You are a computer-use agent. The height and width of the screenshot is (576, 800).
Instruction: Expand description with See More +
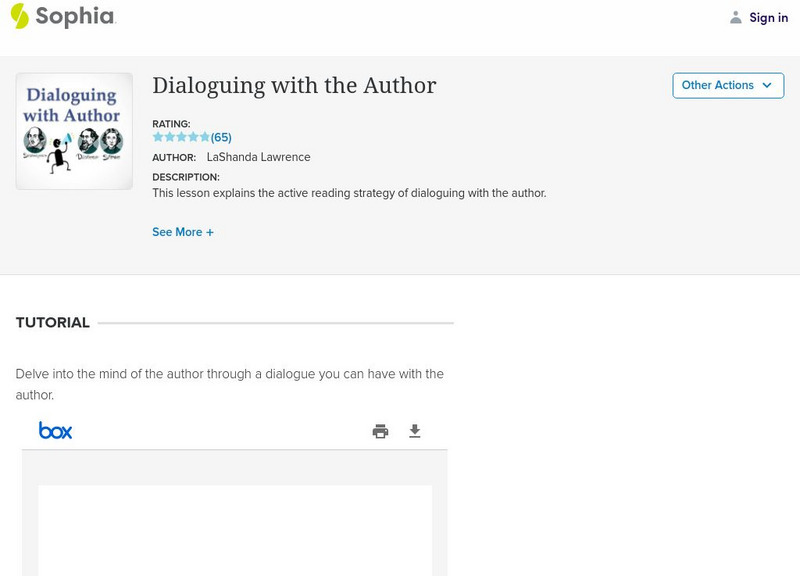coord(183,232)
